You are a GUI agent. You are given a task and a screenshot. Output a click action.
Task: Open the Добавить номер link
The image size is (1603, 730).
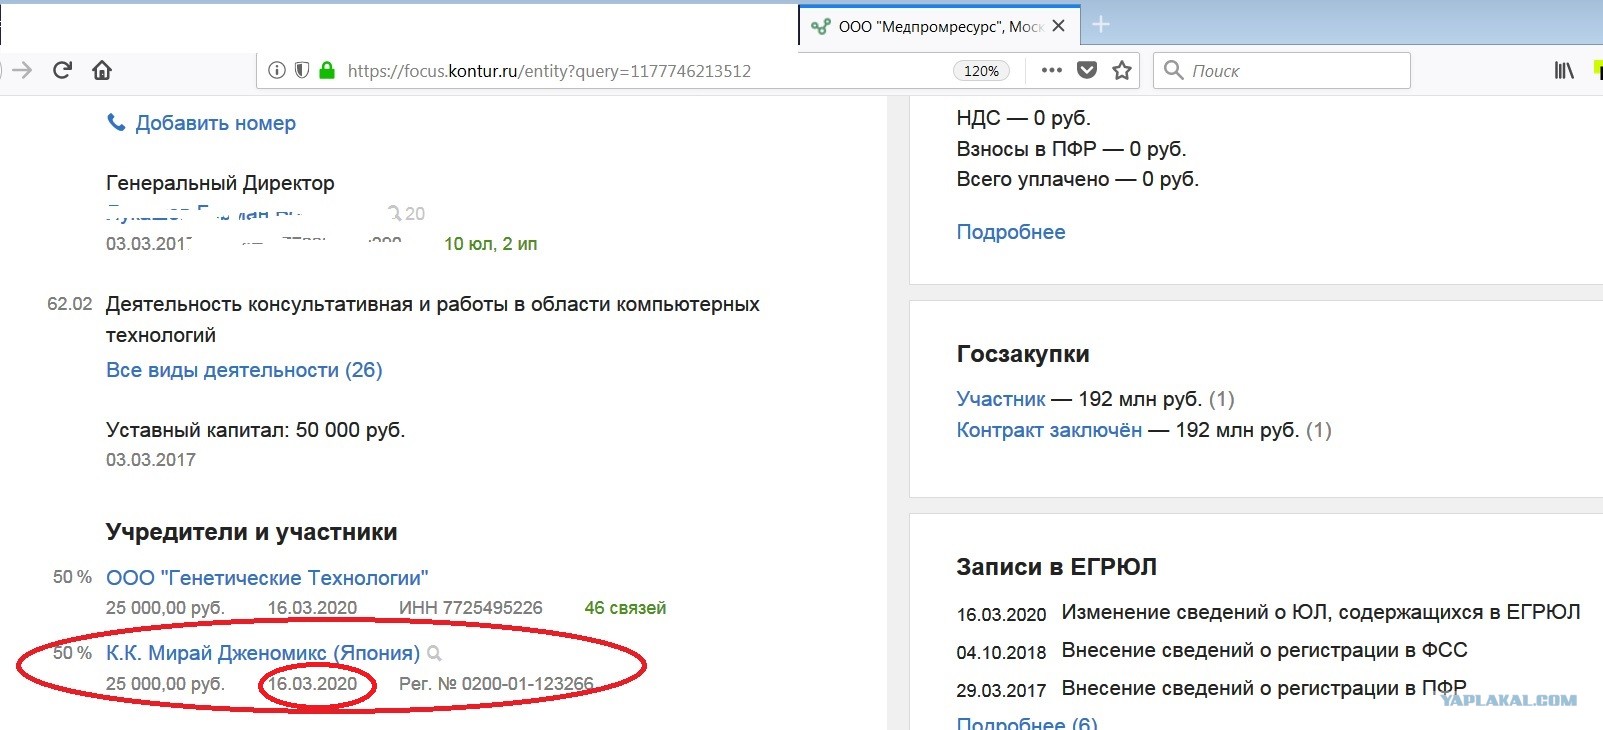coord(216,123)
